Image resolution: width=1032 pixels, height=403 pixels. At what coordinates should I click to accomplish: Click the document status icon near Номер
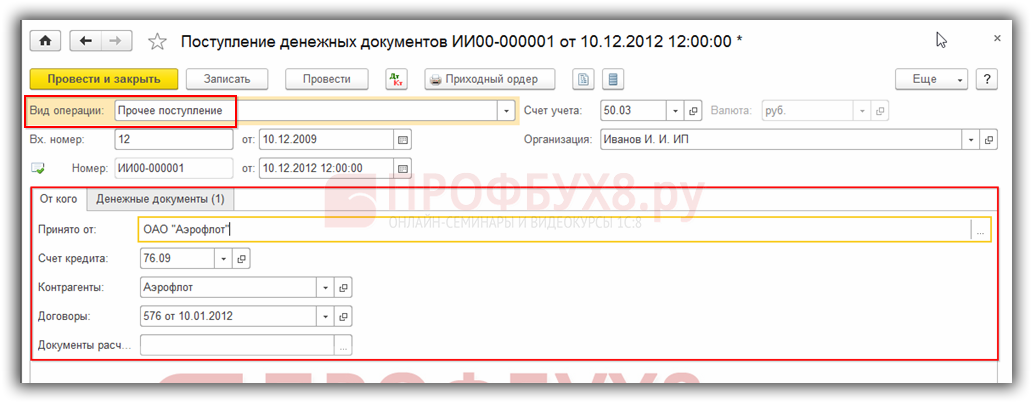(x=38, y=169)
